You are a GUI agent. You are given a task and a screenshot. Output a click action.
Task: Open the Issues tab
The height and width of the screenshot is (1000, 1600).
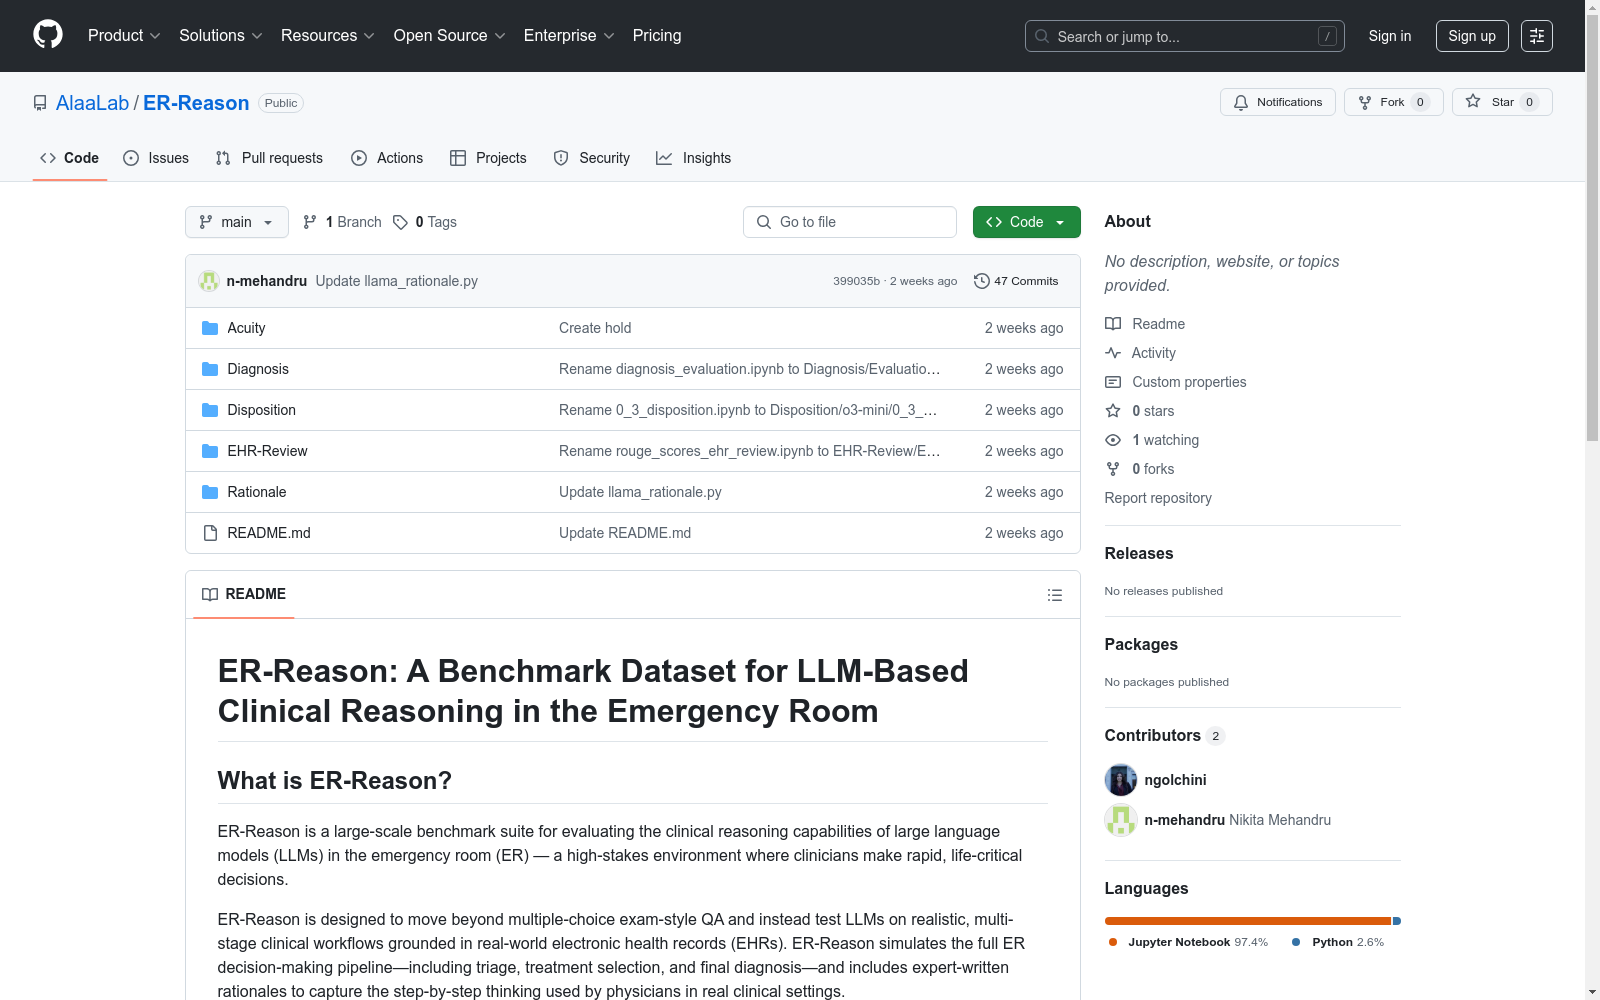[156, 158]
